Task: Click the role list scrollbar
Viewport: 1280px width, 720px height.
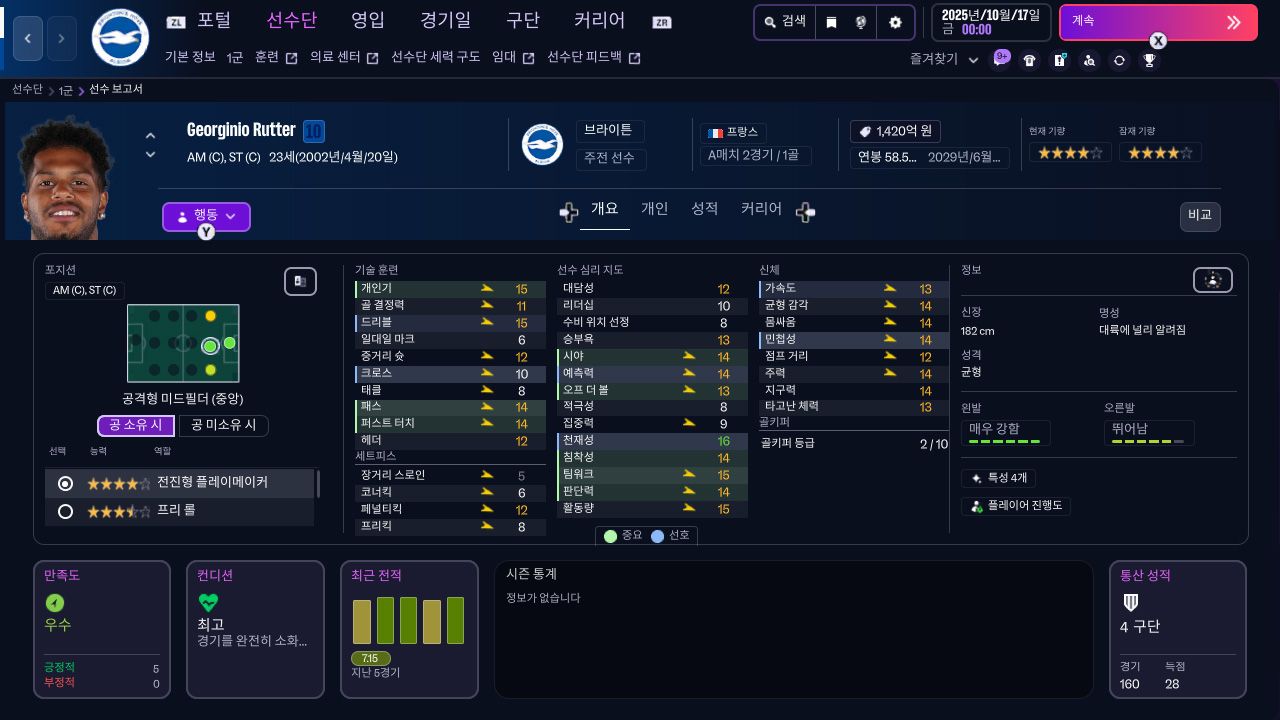Action: coord(318,484)
